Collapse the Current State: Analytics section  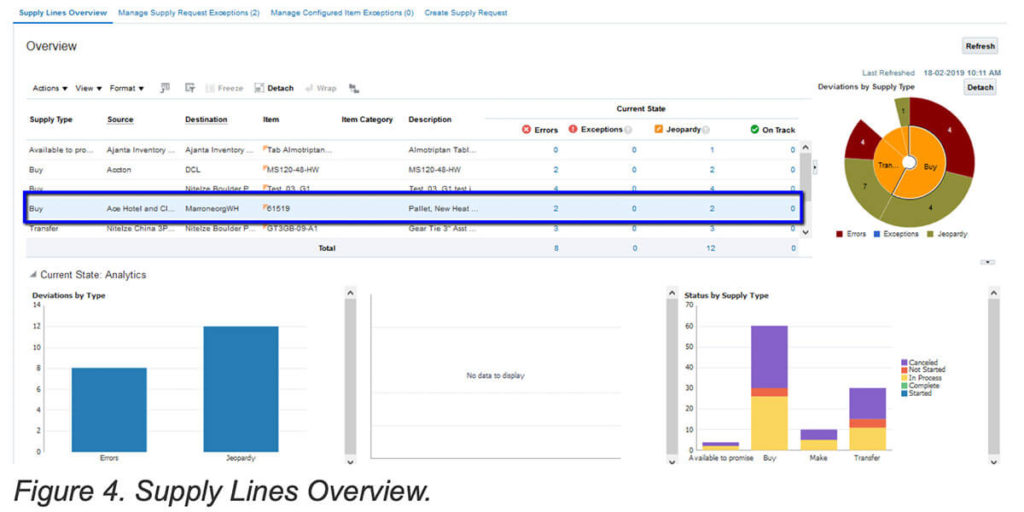33,275
